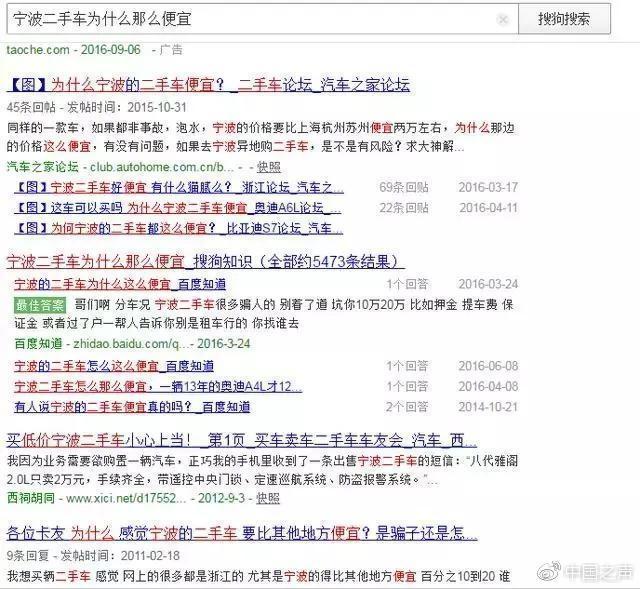Click the date 2014-10-21
This screenshot has width=640, height=589.
pos(488,407)
